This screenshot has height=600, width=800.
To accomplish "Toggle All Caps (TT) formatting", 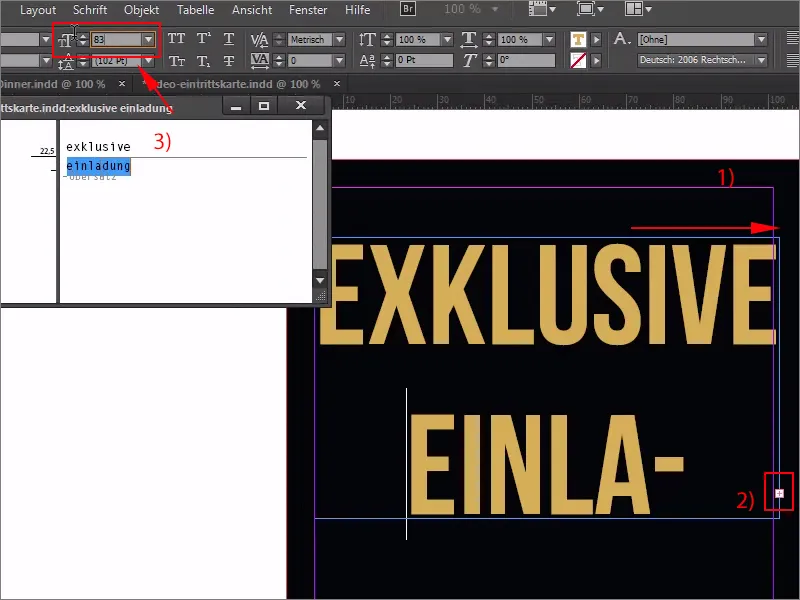I will (x=177, y=39).
